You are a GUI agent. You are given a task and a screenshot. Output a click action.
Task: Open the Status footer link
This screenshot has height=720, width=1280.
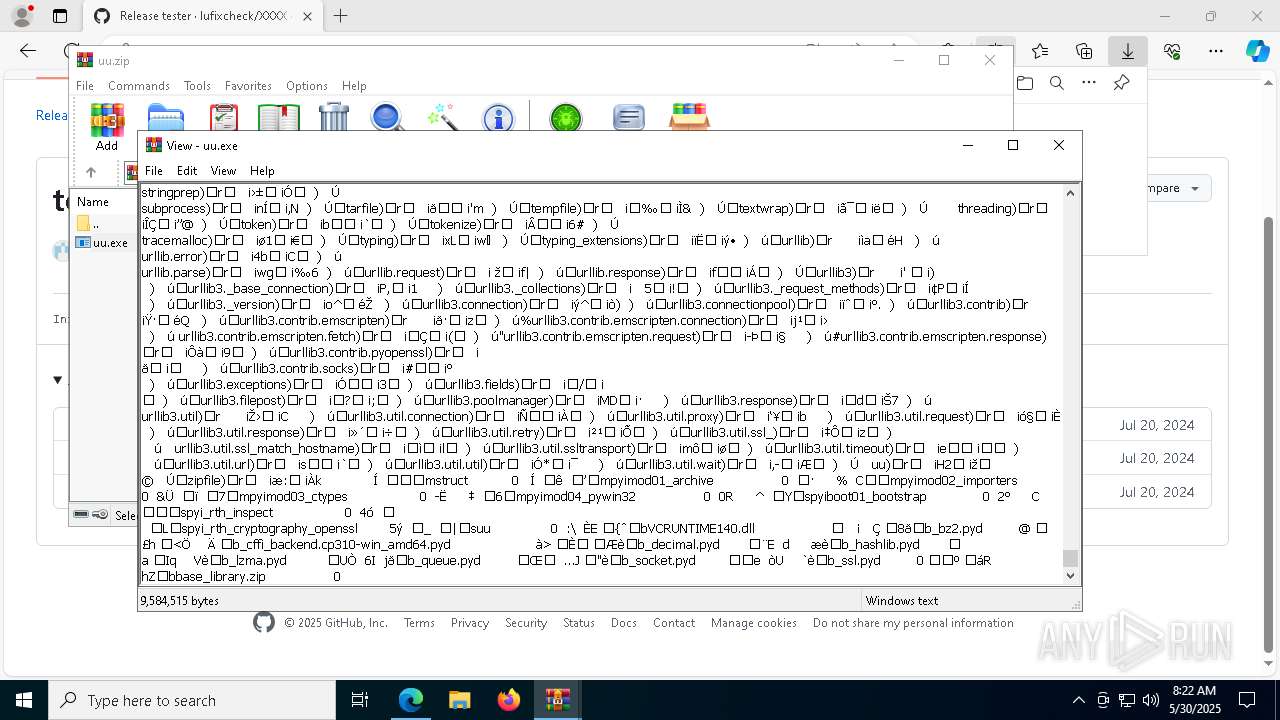click(579, 623)
